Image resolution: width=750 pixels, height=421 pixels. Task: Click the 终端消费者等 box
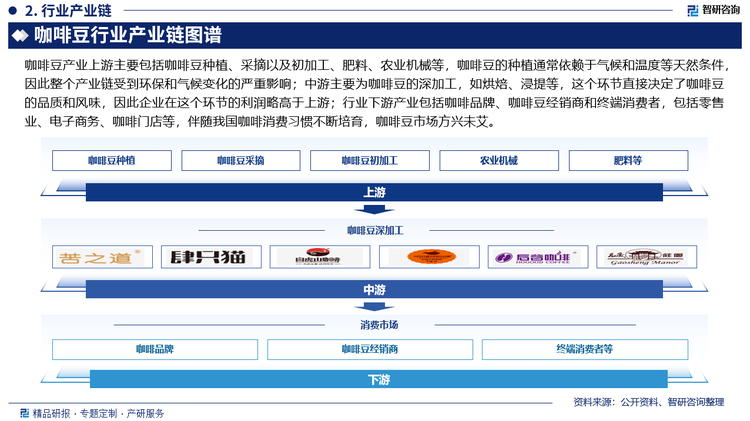coord(585,349)
